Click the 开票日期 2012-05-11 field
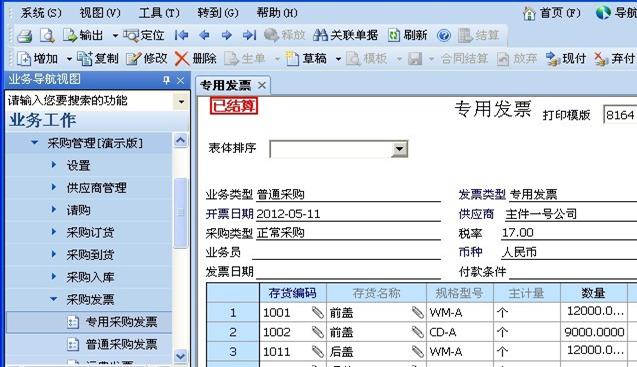The width and height of the screenshot is (637, 367). pos(348,214)
